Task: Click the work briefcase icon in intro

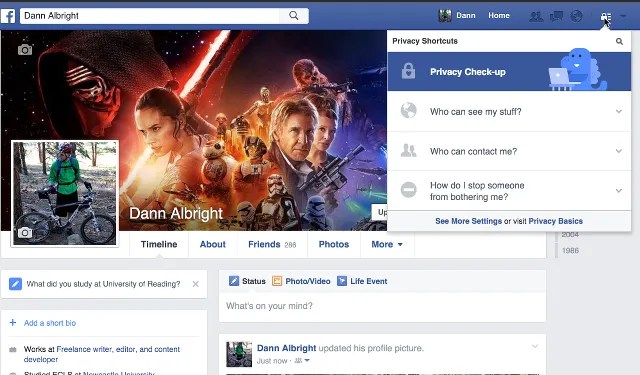Action: 13,350
